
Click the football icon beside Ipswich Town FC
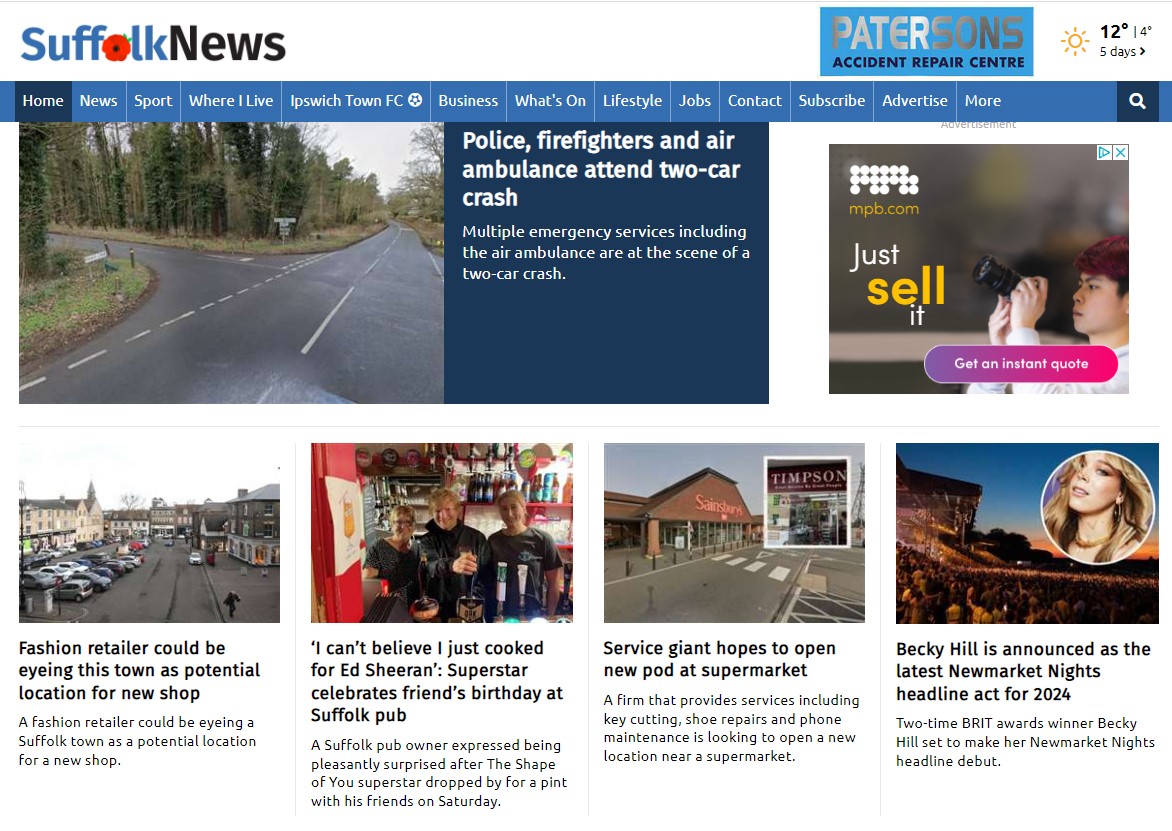click(x=415, y=100)
